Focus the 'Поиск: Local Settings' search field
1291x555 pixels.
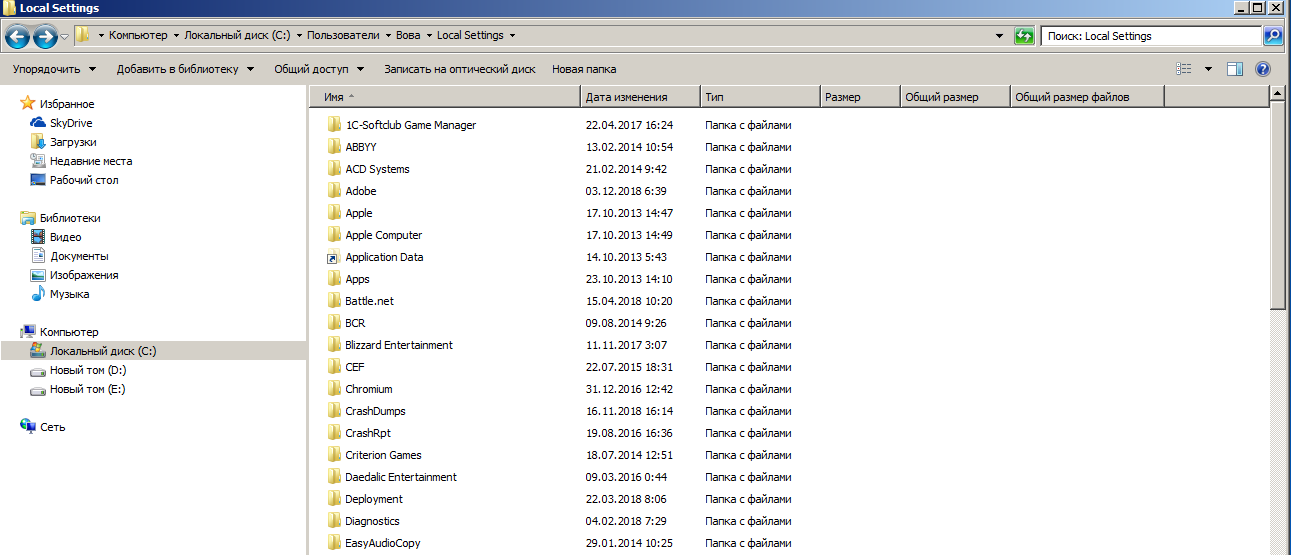click(x=1151, y=36)
